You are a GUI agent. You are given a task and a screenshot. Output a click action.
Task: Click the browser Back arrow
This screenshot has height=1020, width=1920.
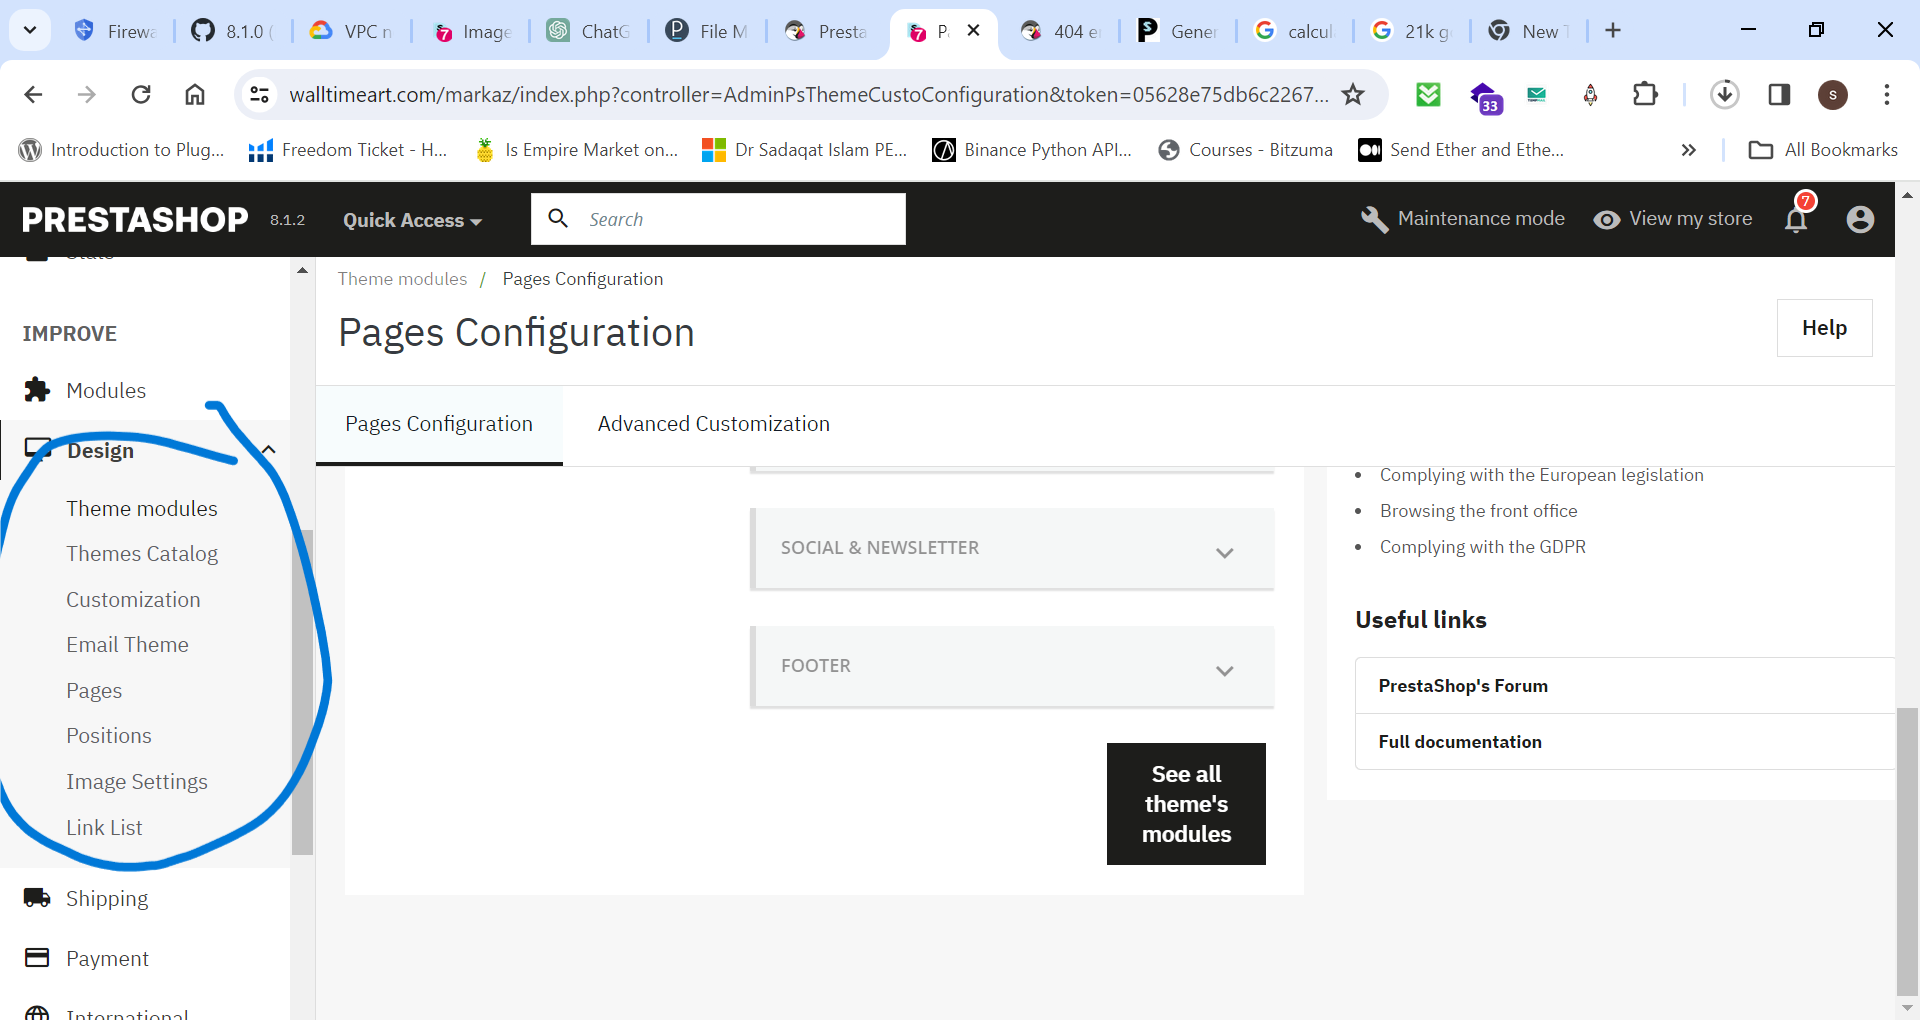pyautogui.click(x=33, y=94)
